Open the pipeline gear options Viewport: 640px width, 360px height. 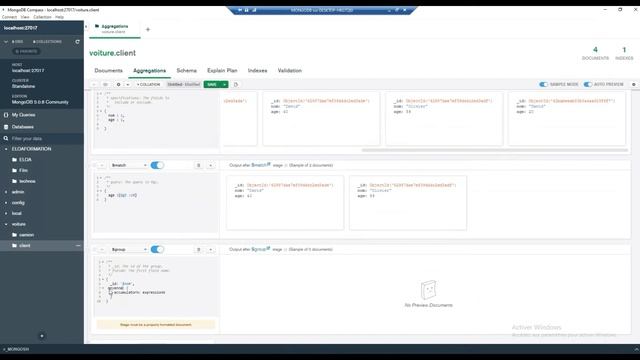(118, 84)
